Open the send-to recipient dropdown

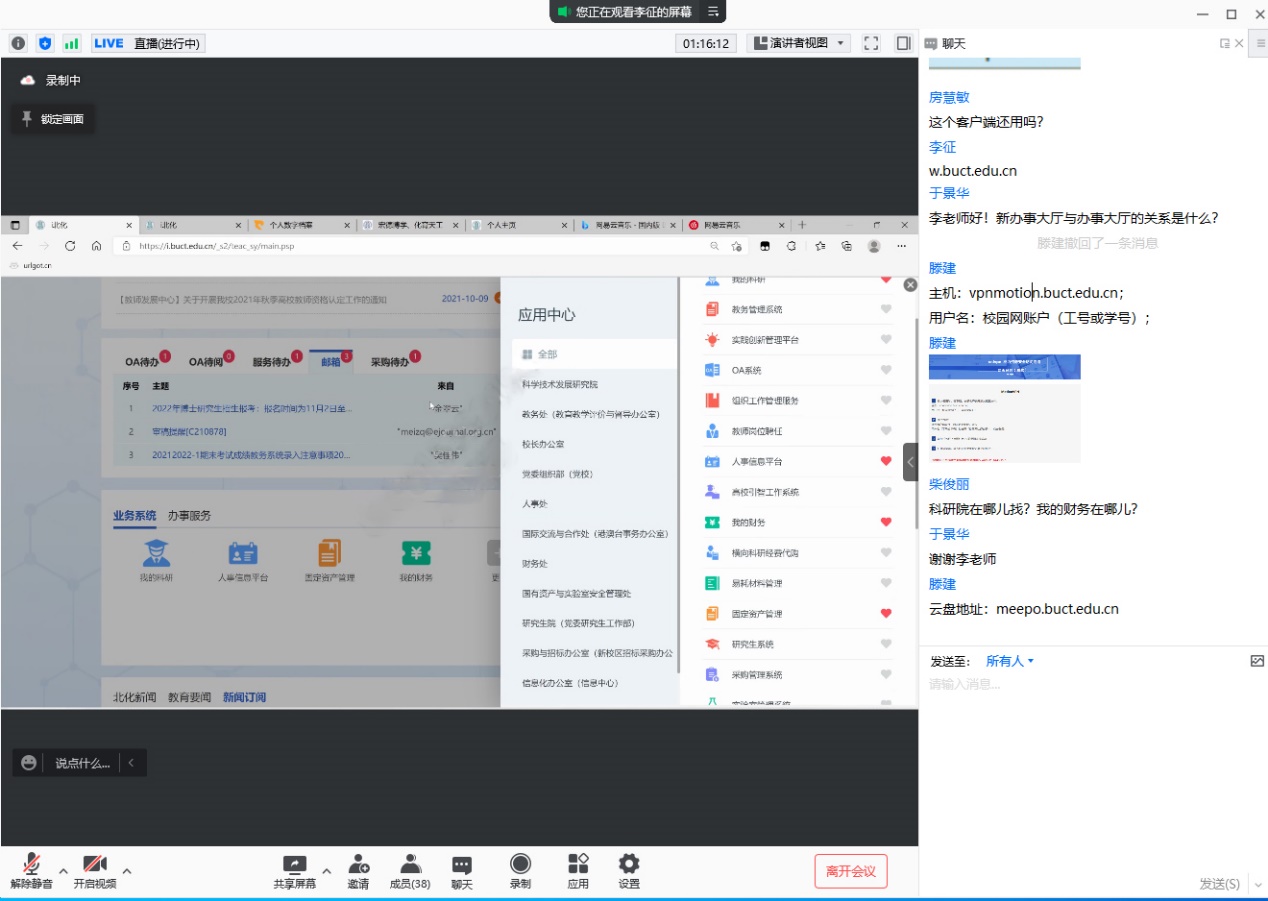(x=1009, y=661)
